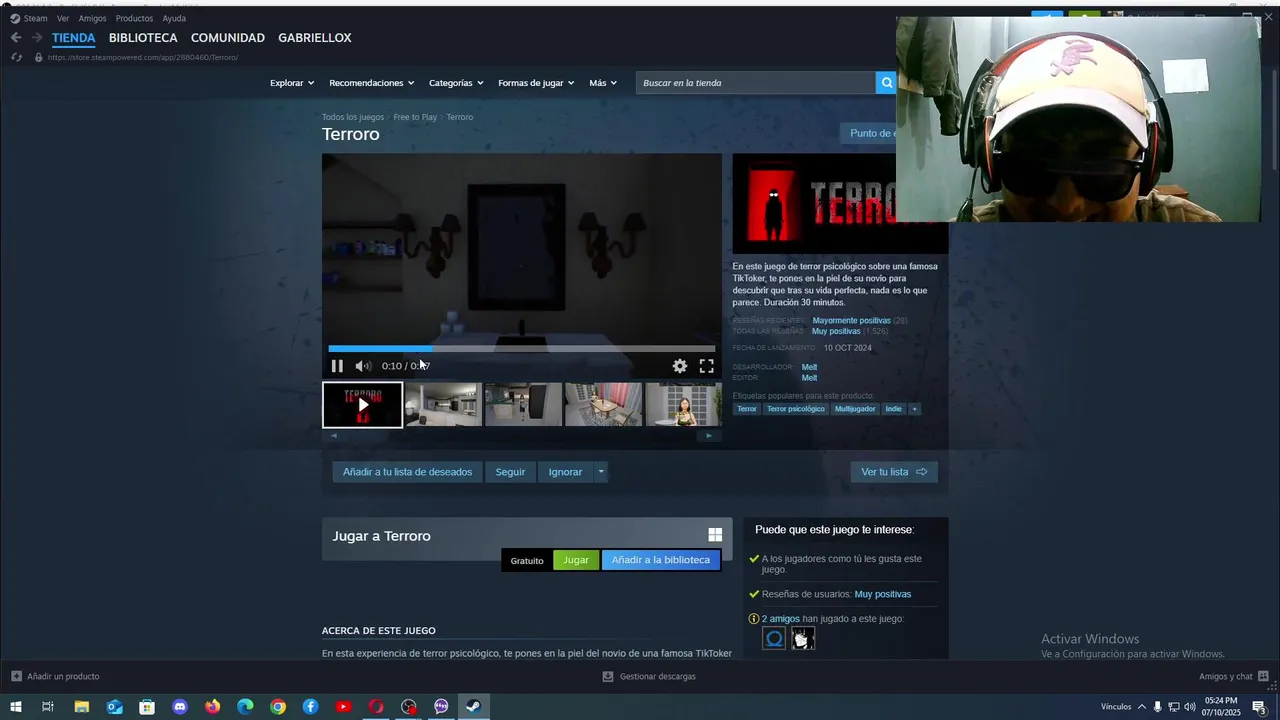The width and height of the screenshot is (1280, 720).
Task: Open the Ayuda menu
Action: tap(174, 18)
